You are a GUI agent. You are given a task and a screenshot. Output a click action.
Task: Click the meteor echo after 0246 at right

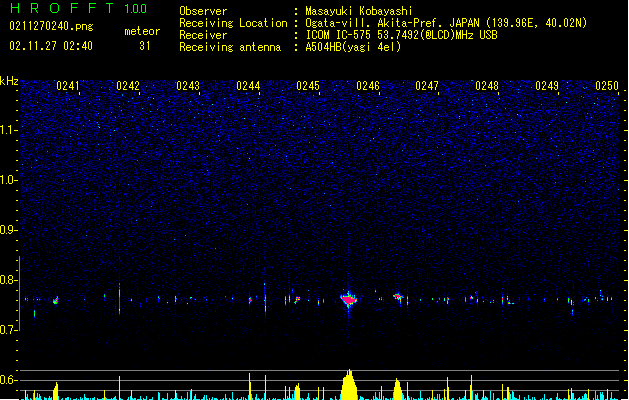[398, 297]
